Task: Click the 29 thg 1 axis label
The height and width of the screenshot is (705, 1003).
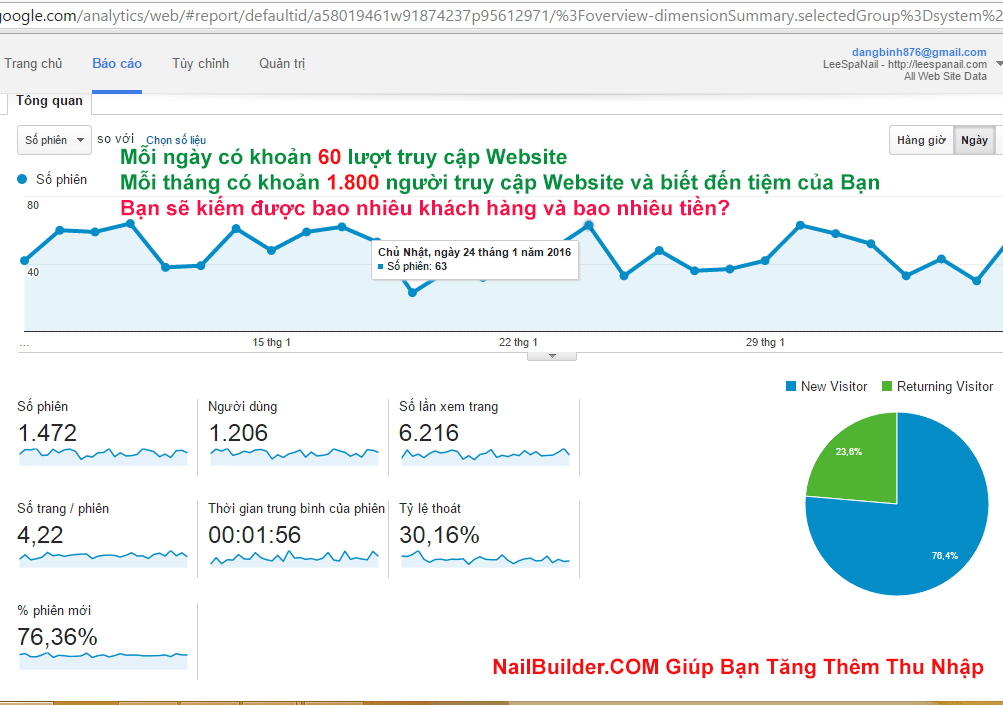Action: pos(765,342)
